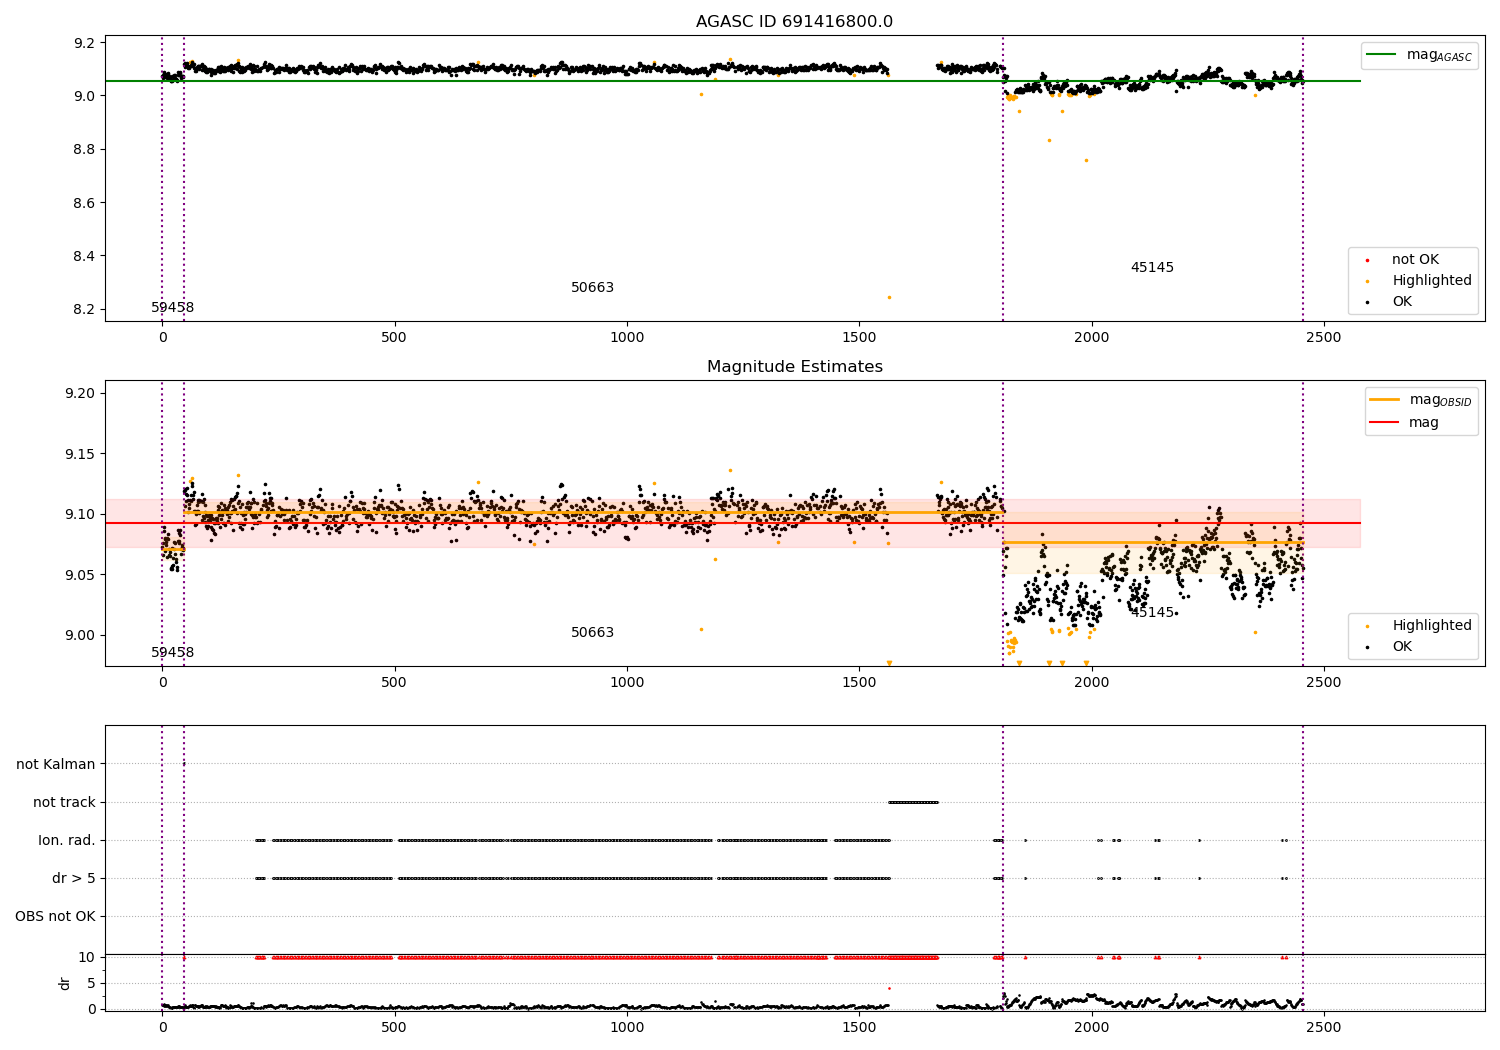Click the title "AGASC ID 691416800.0"
Image resolution: width=1500 pixels, height=1050 pixels.
[794, 22]
